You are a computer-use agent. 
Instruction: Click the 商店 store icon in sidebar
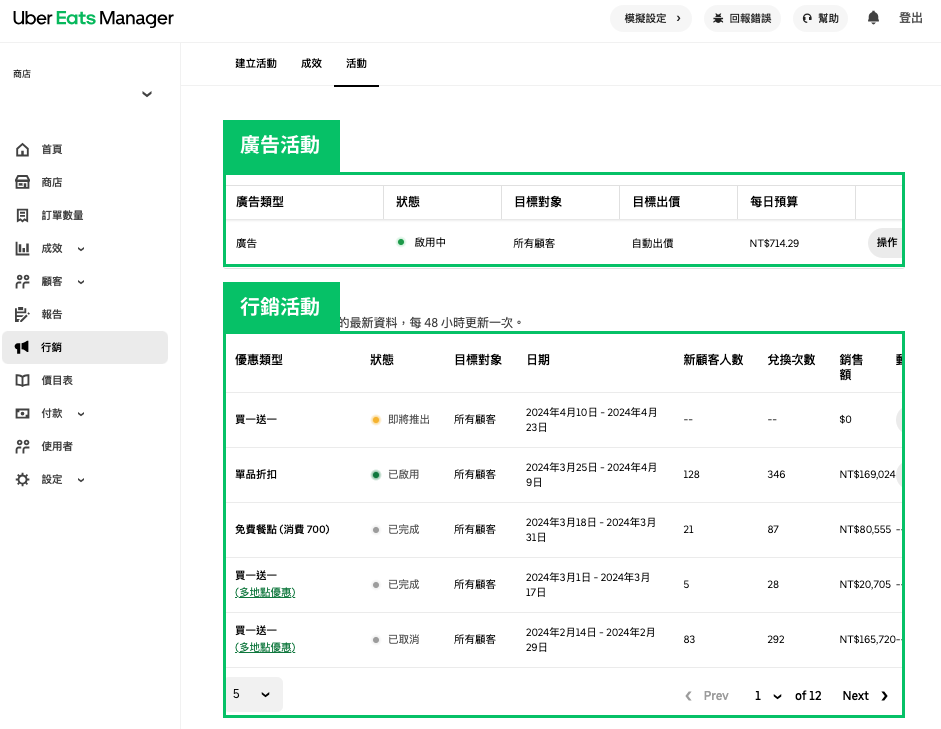tap(23, 183)
